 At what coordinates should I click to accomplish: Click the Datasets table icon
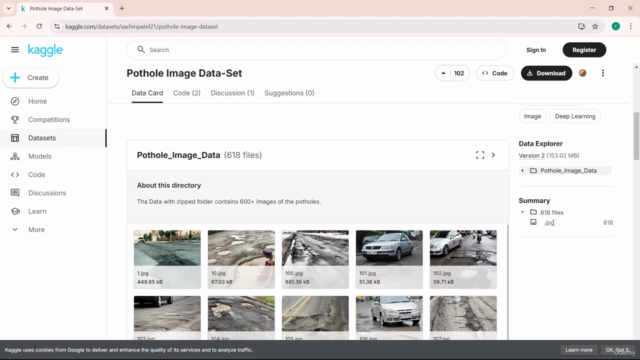pos(15,138)
